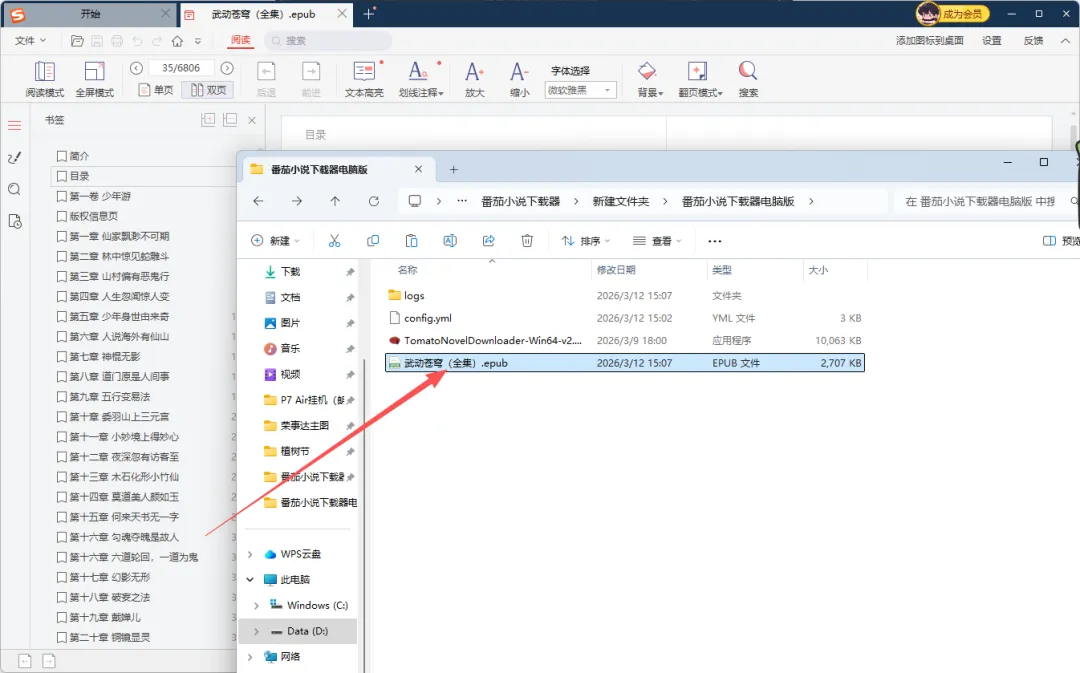Click the Explorer cut scissors icon
The image size is (1080, 673).
334,240
